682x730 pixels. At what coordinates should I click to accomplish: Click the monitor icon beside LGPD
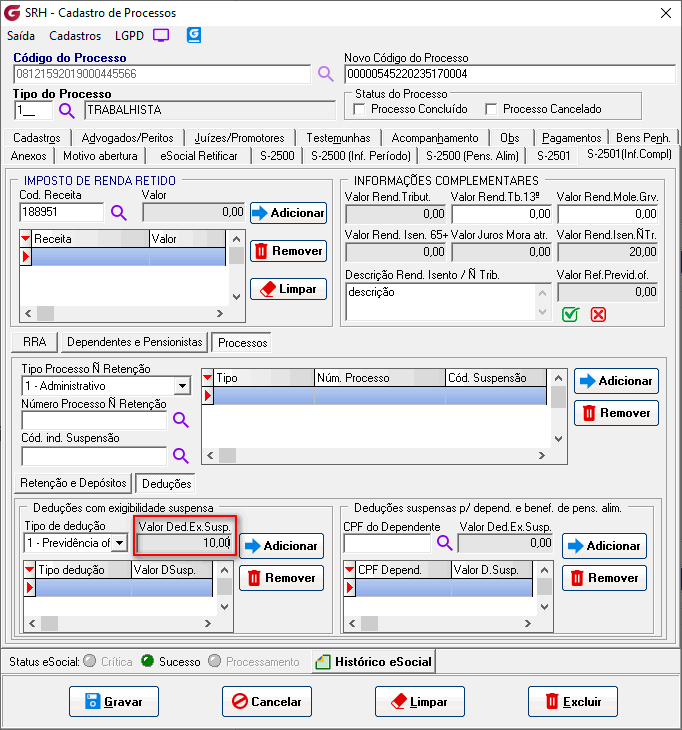point(161,35)
